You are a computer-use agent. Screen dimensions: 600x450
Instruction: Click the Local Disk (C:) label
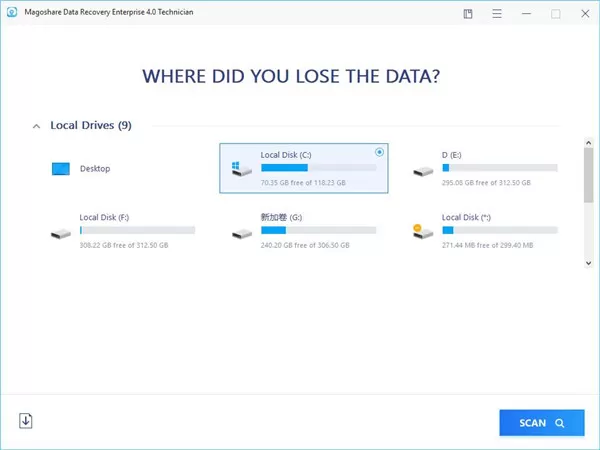pyautogui.click(x=286, y=155)
